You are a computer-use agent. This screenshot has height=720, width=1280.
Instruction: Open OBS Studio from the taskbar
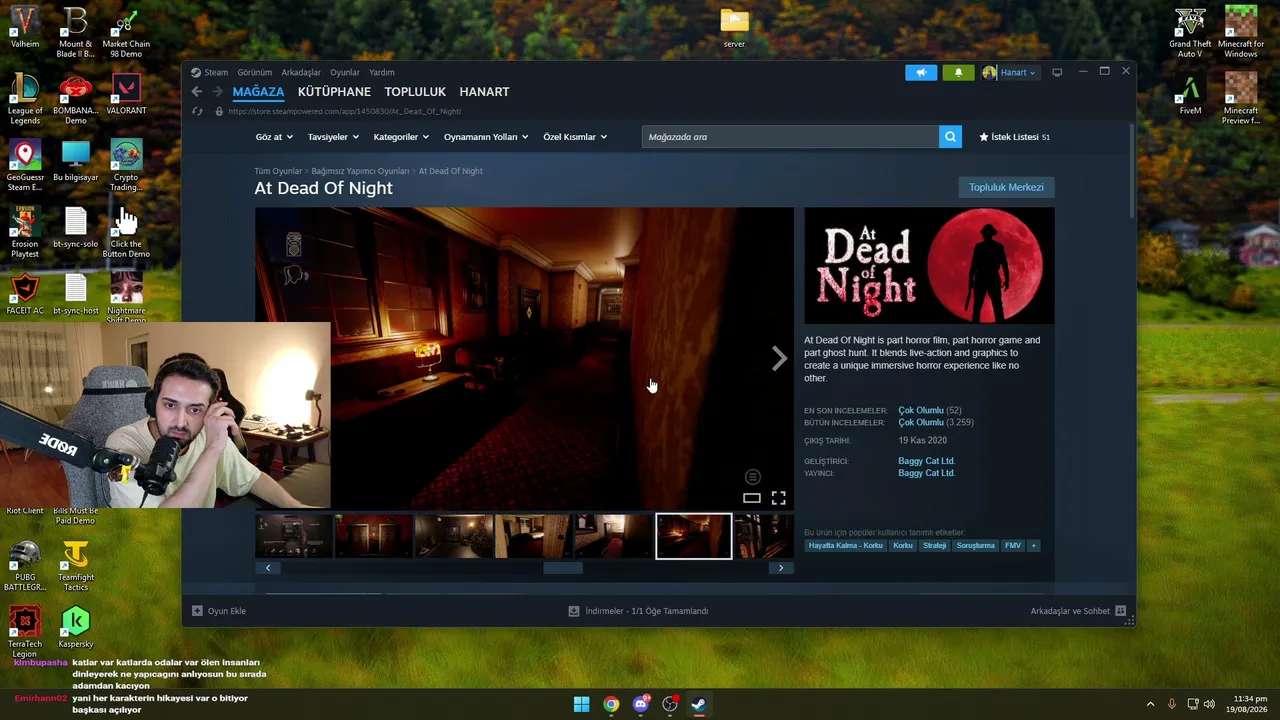coord(670,704)
